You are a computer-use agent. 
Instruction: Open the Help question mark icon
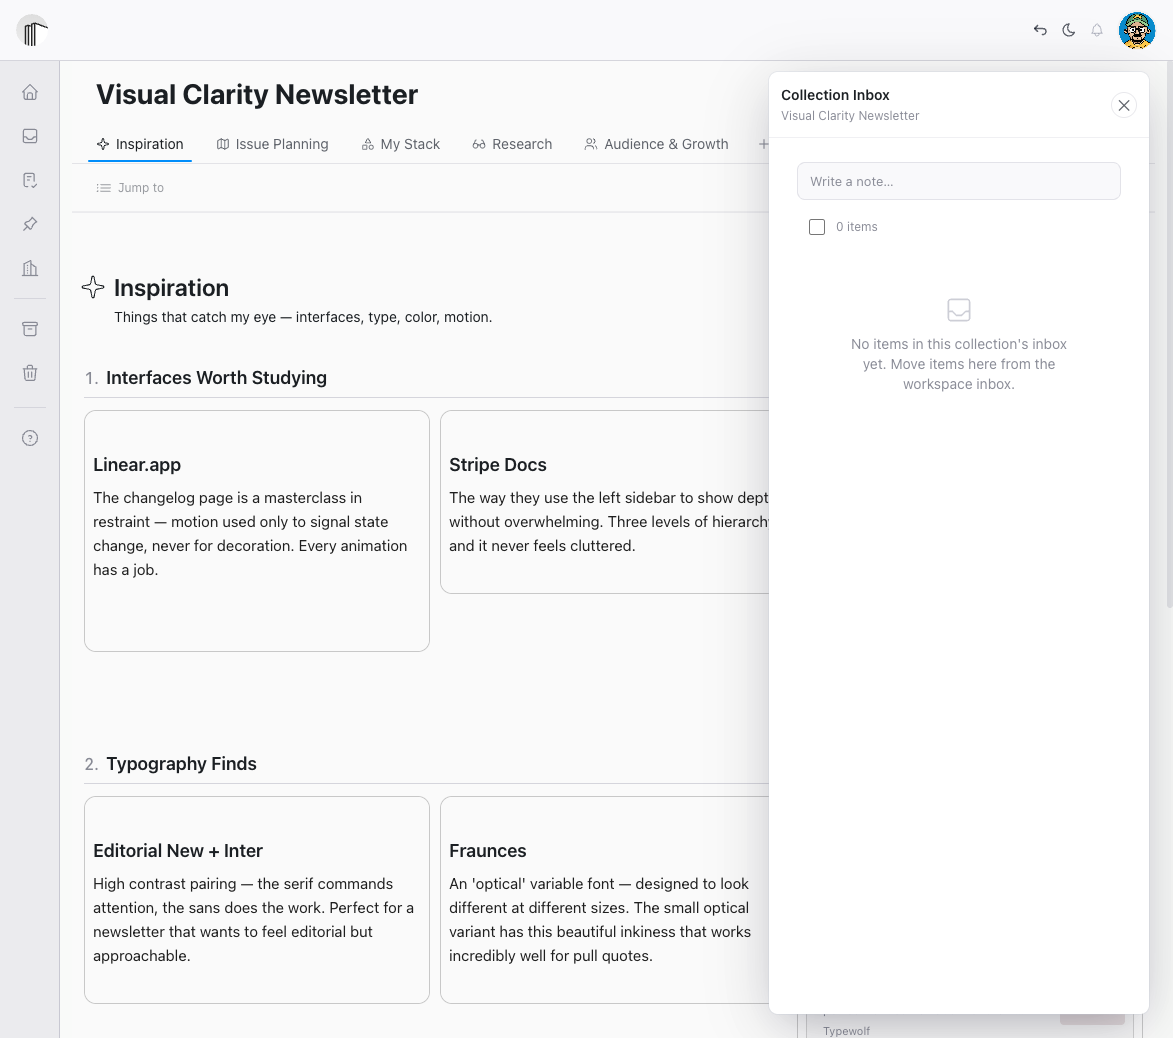coord(30,438)
